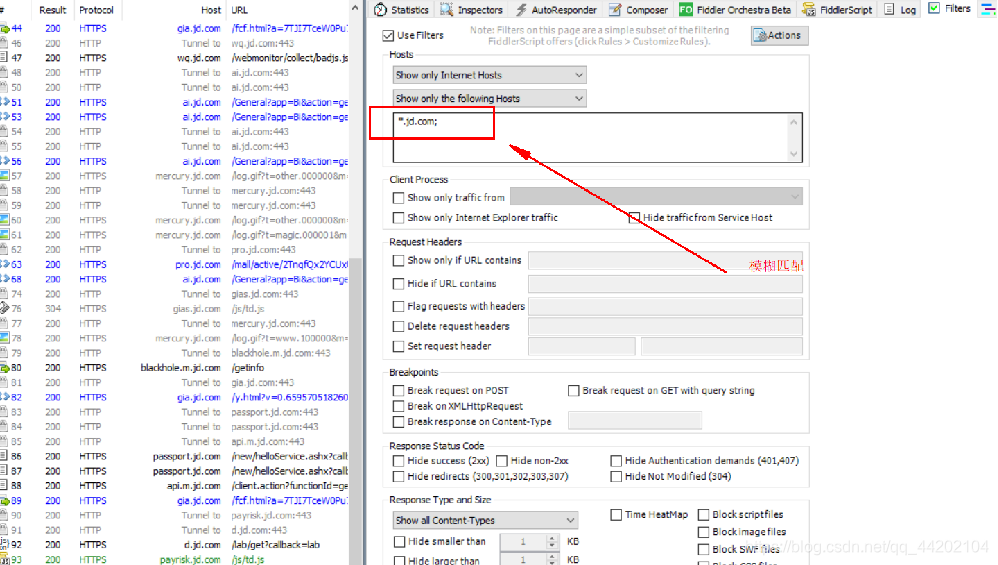Click the green FO Orchestra icon

685,10
